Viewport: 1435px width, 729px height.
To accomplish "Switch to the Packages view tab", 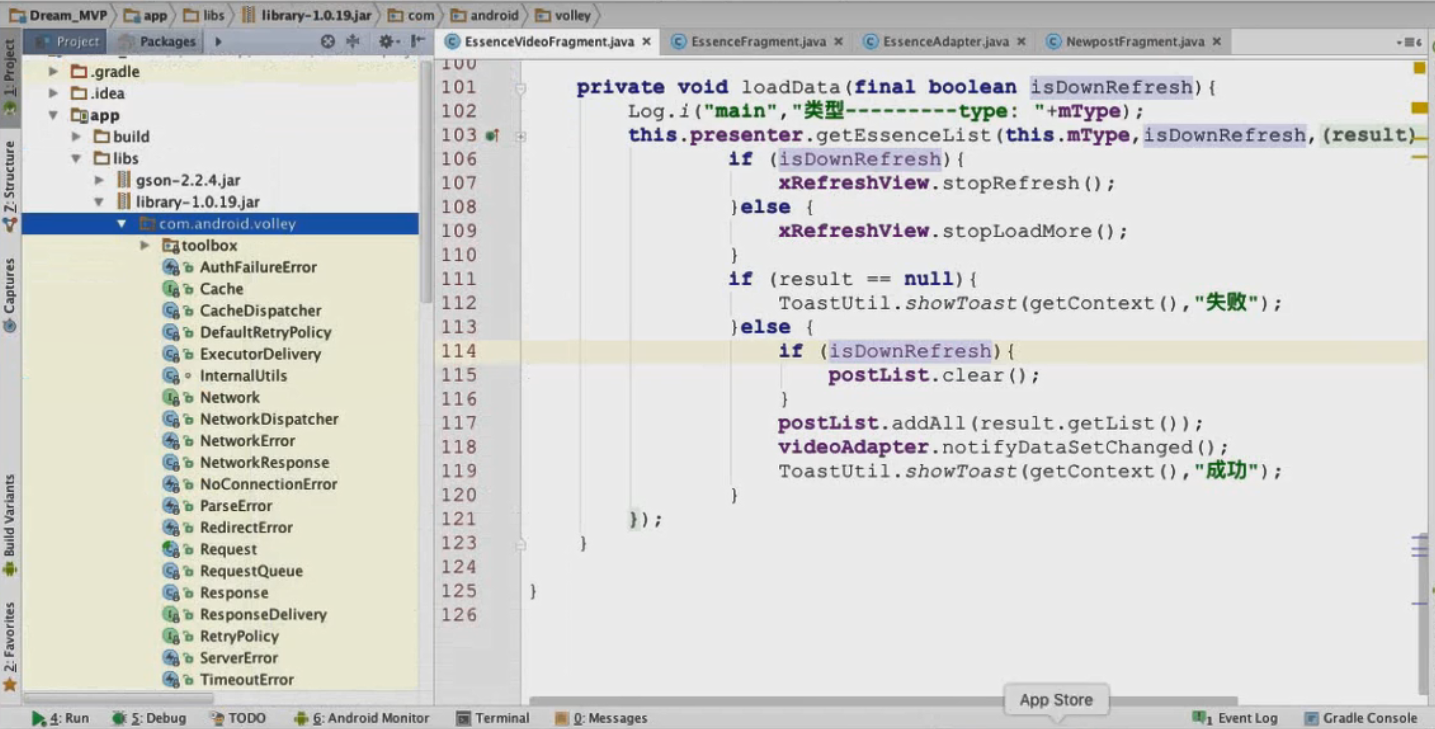I will click(158, 42).
